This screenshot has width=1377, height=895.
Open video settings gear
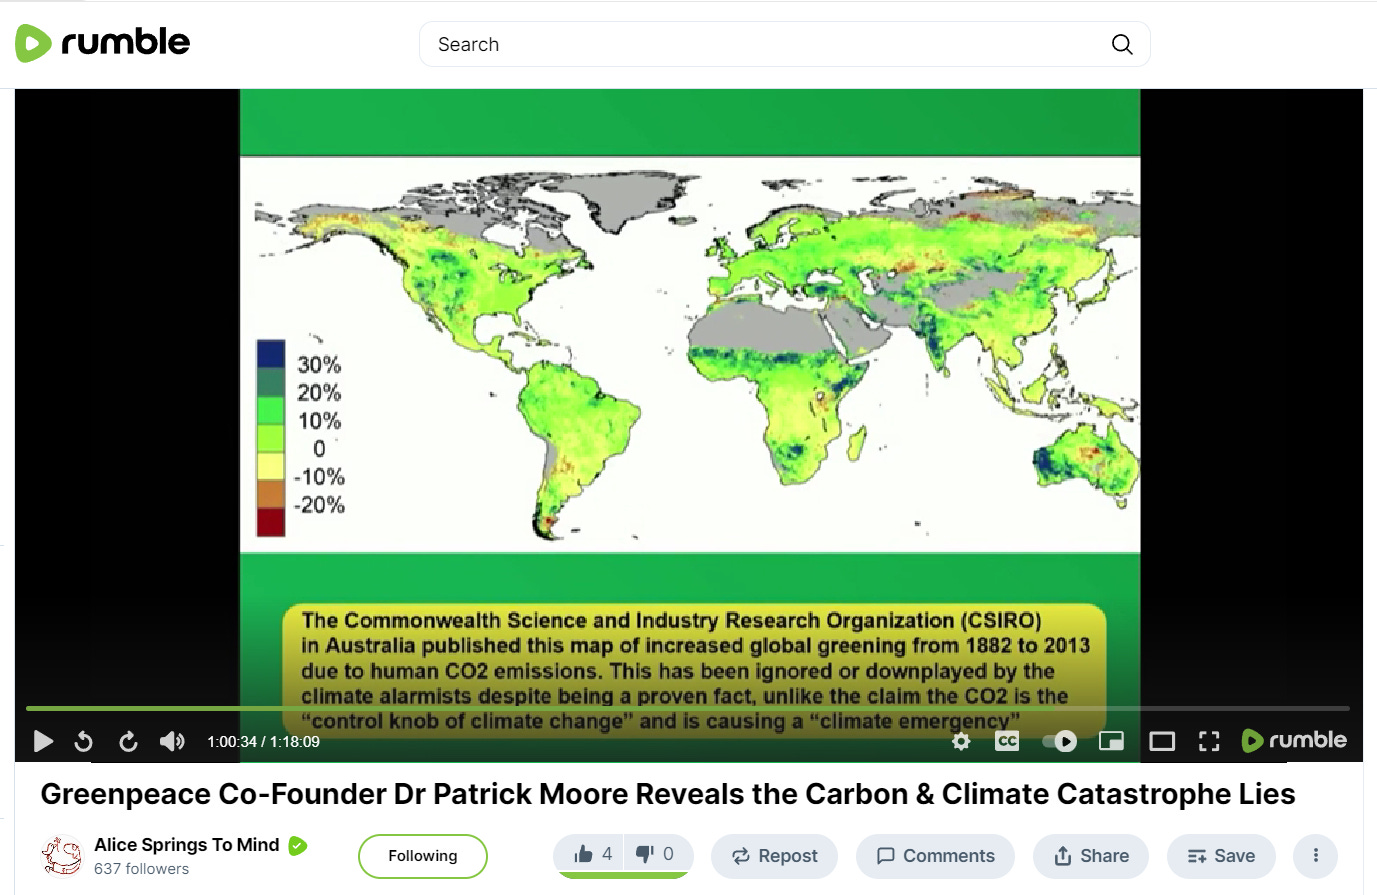[961, 741]
